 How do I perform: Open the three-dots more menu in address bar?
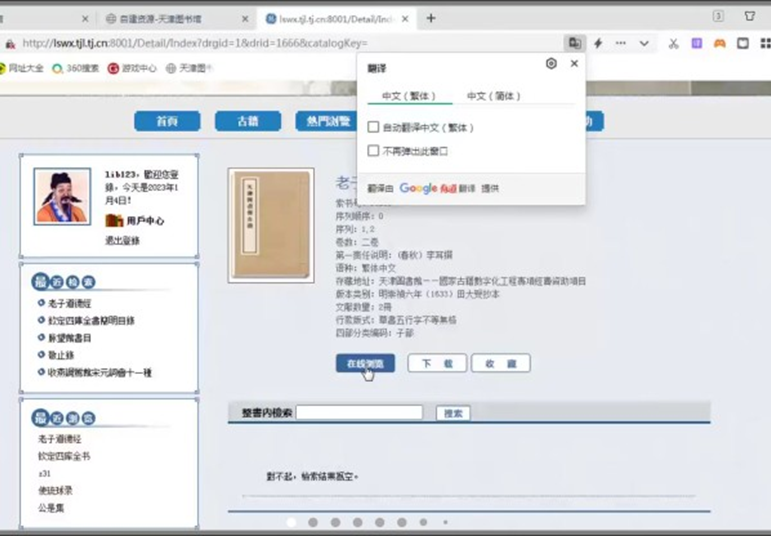pos(621,43)
